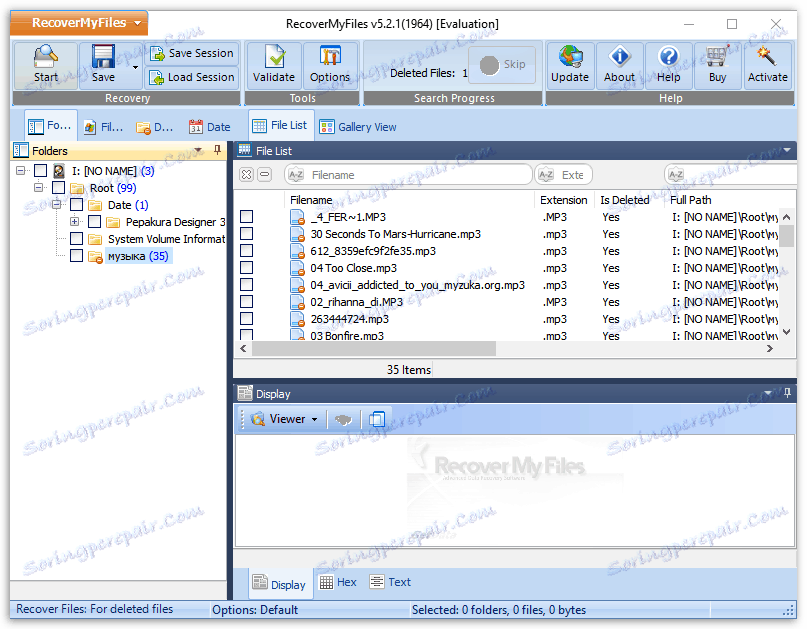Check the музыка folder checkbox

point(77,255)
